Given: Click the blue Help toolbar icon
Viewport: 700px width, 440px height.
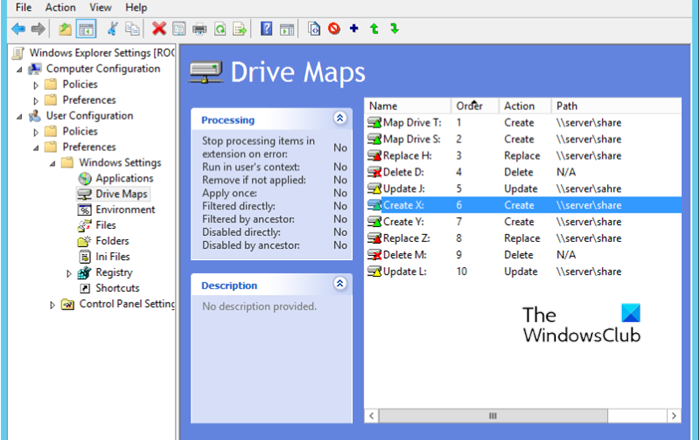Looking at the screenshot, I should [x=266, y=29].
